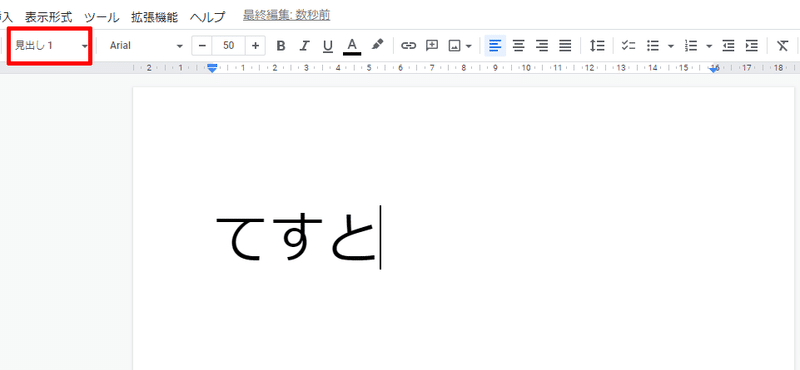The image size is (800, 370).
Task: Open the ツール menu
Action: click(102, 17)
